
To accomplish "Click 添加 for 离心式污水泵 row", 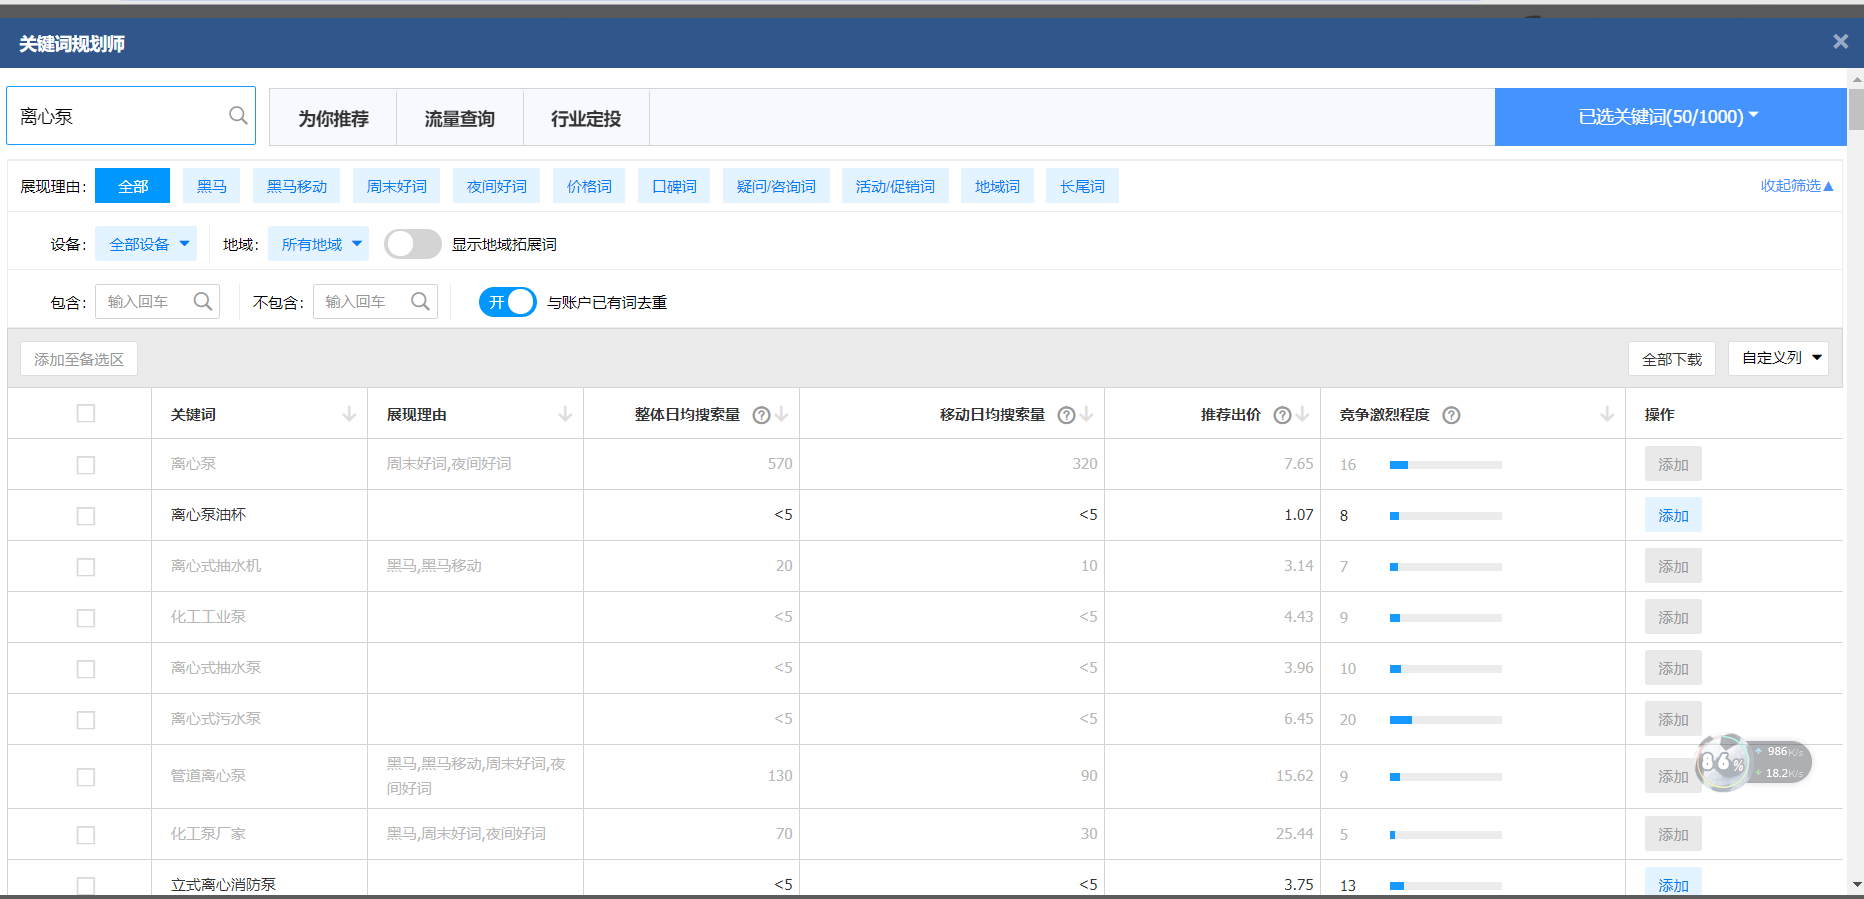I will [1673, 719].
